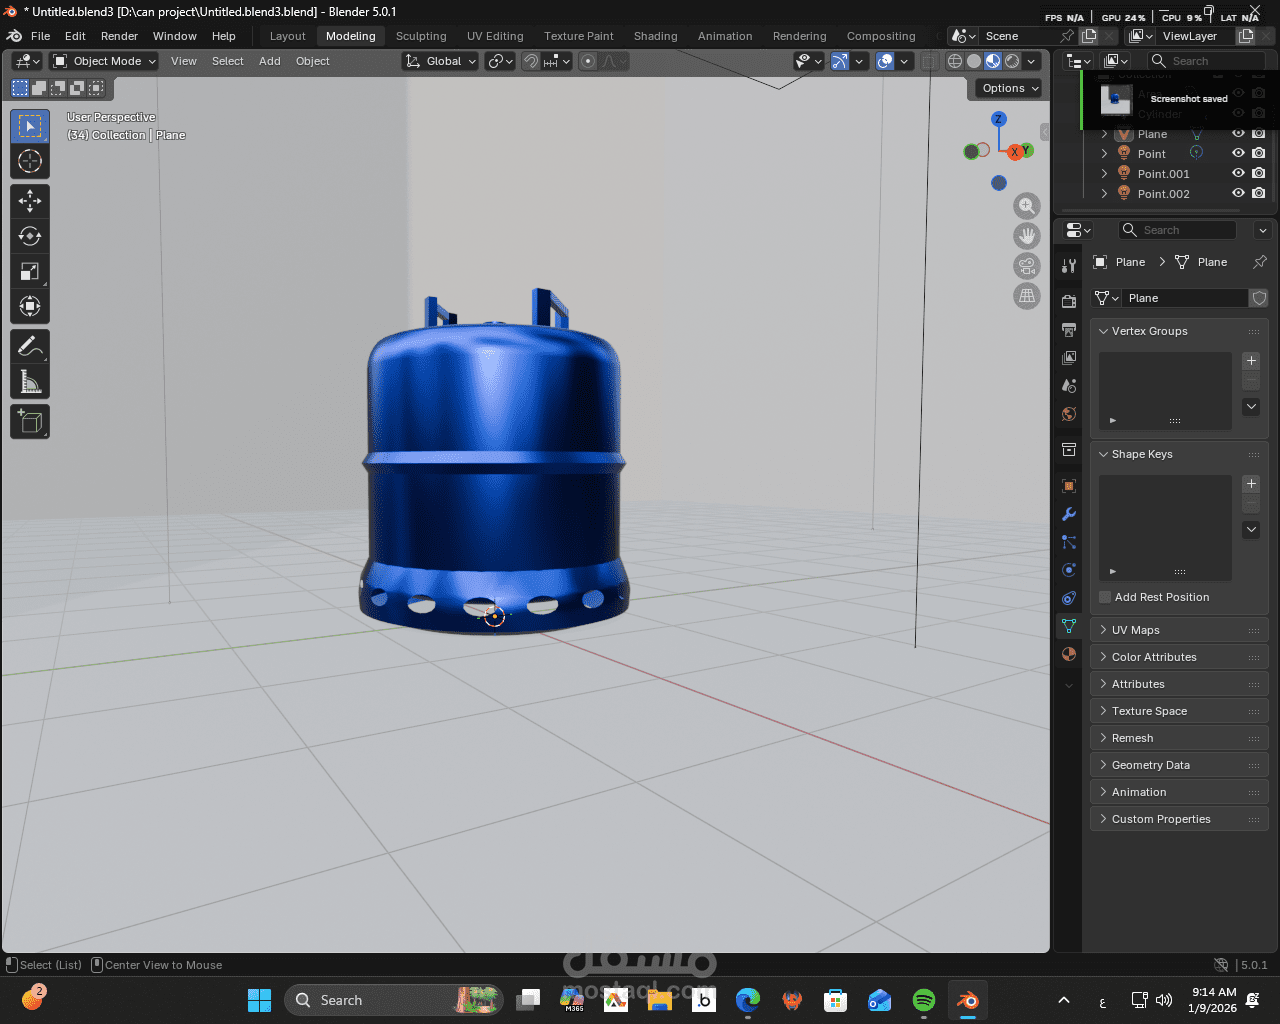Select the Add Cube tool
Screen dimensions: 1280x1024
[30, 422]
